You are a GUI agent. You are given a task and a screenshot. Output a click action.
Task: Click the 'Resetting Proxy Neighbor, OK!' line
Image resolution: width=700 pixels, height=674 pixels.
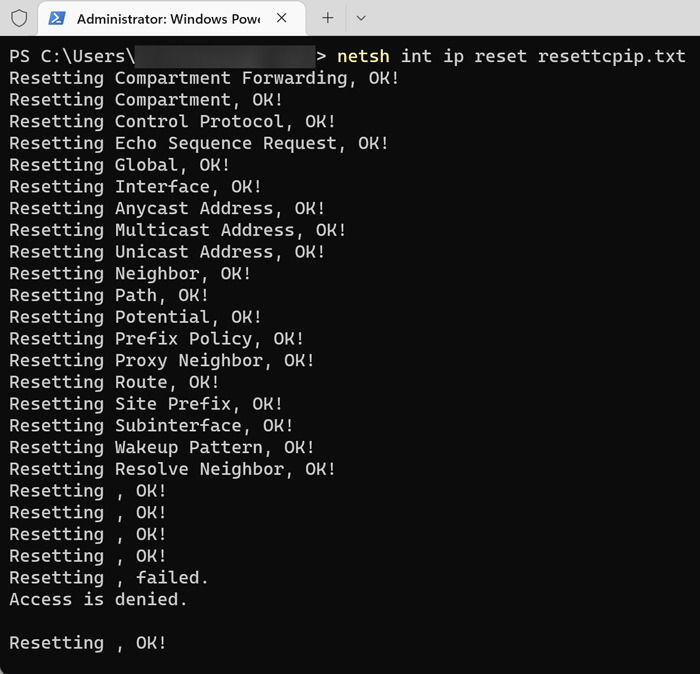(162, 361)
